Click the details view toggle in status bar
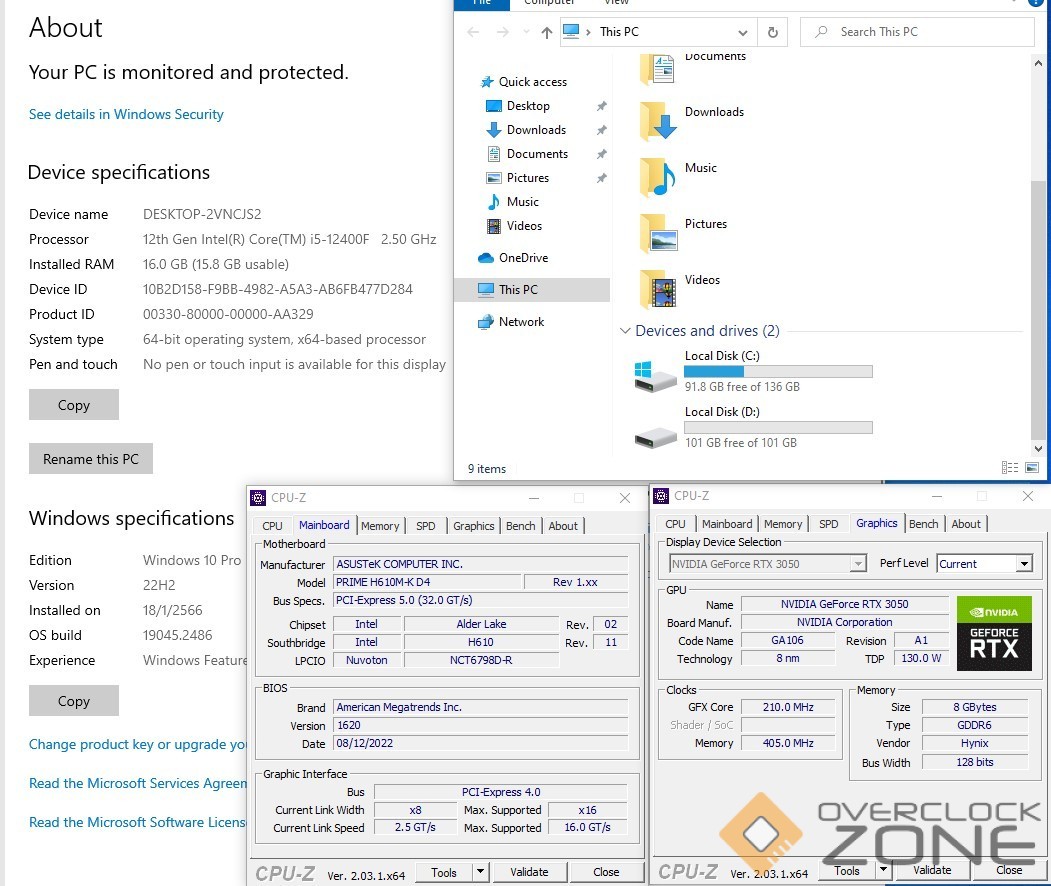This screenshot has height=886, width=1051. (1008, 468)
